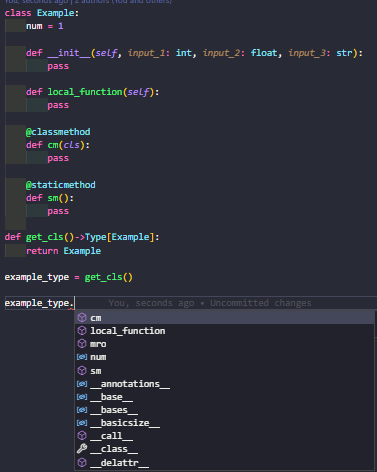The image size is (377, 472).
Task: Select the __basicsize__ suggestion
Action: pos(224,423)
